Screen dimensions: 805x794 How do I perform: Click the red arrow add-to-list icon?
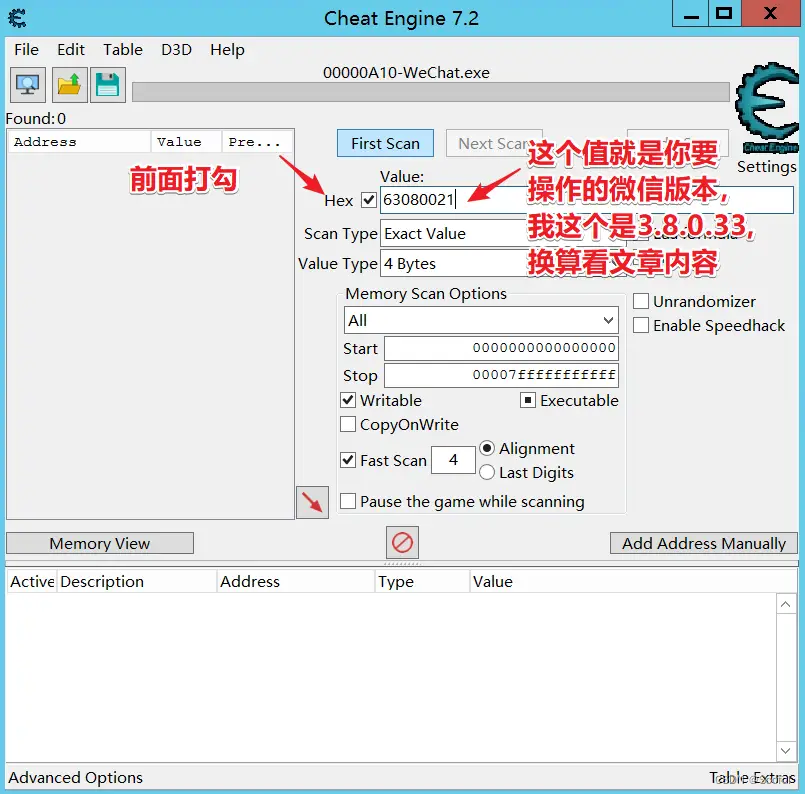point(312,502)
